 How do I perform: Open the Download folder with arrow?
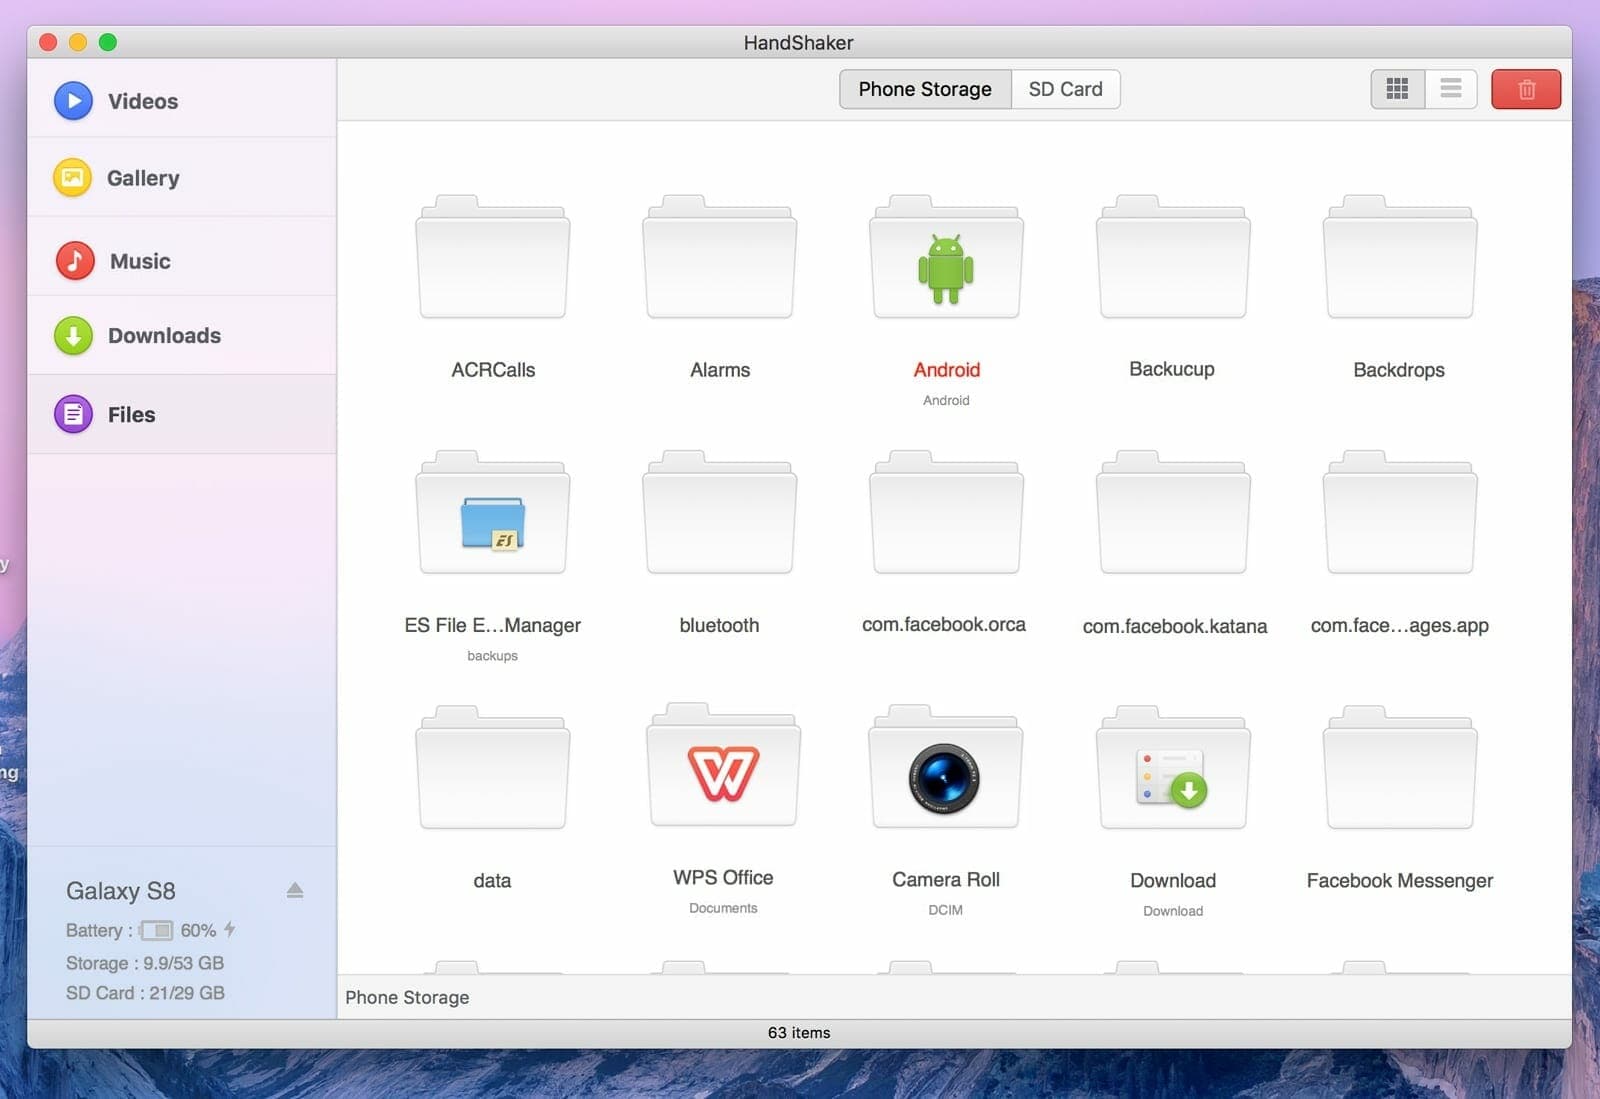point(1173,768)
